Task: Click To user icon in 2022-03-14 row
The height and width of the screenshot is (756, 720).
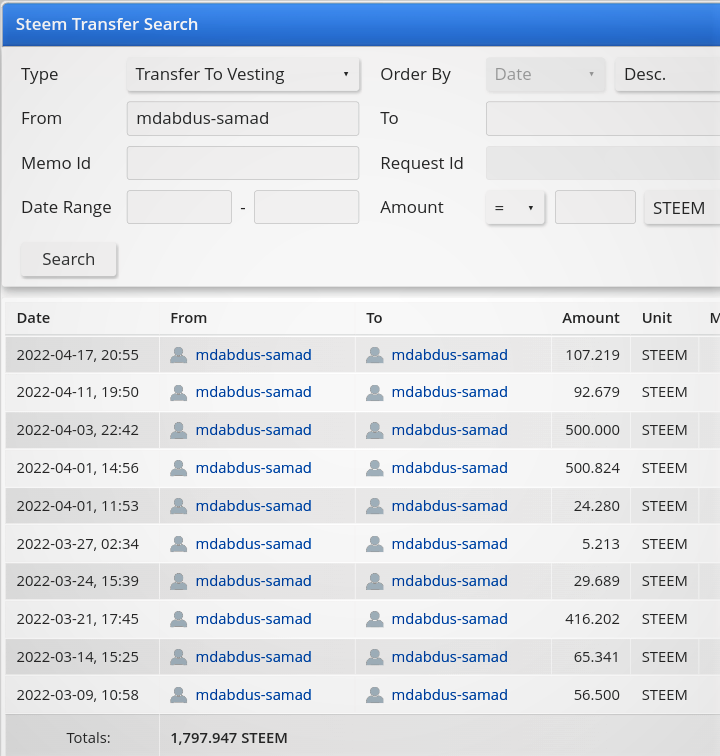Action: pyautogui.click(x=375, y=657)
